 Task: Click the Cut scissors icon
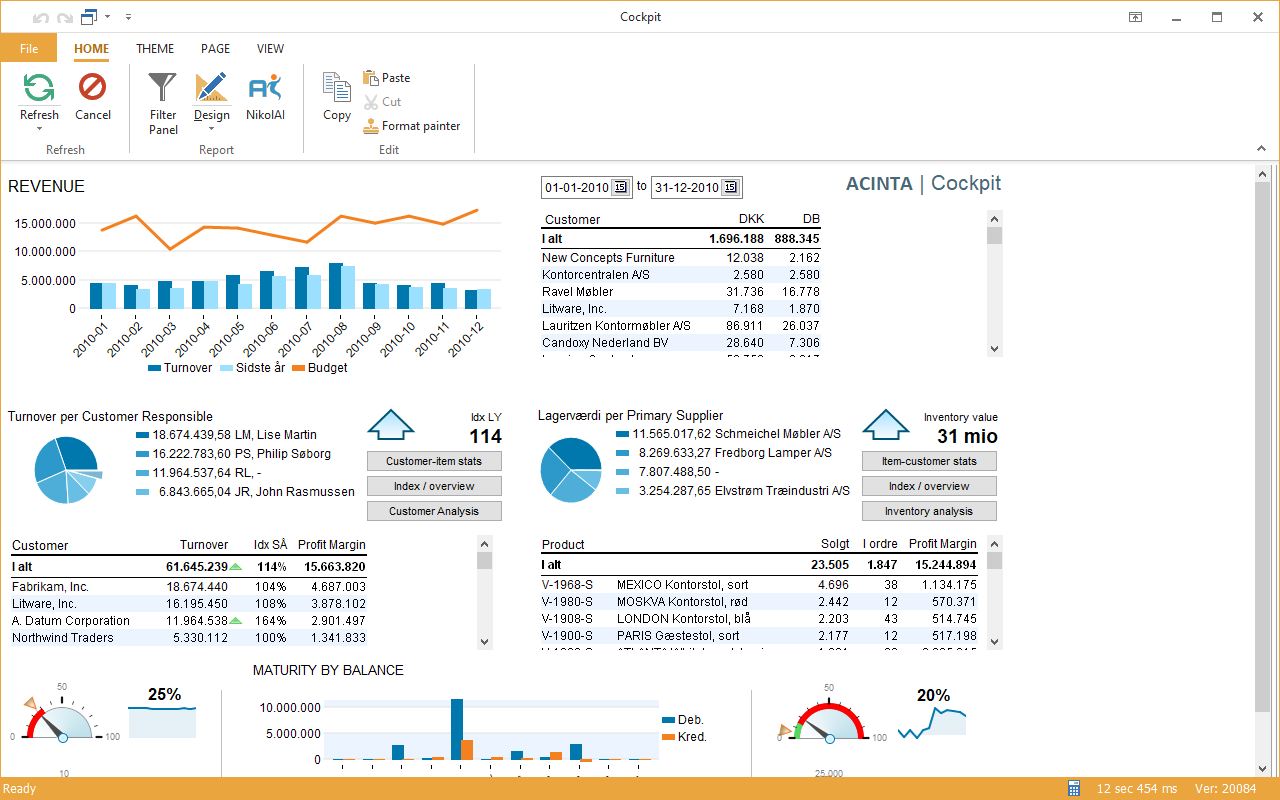tap(370, 102)
